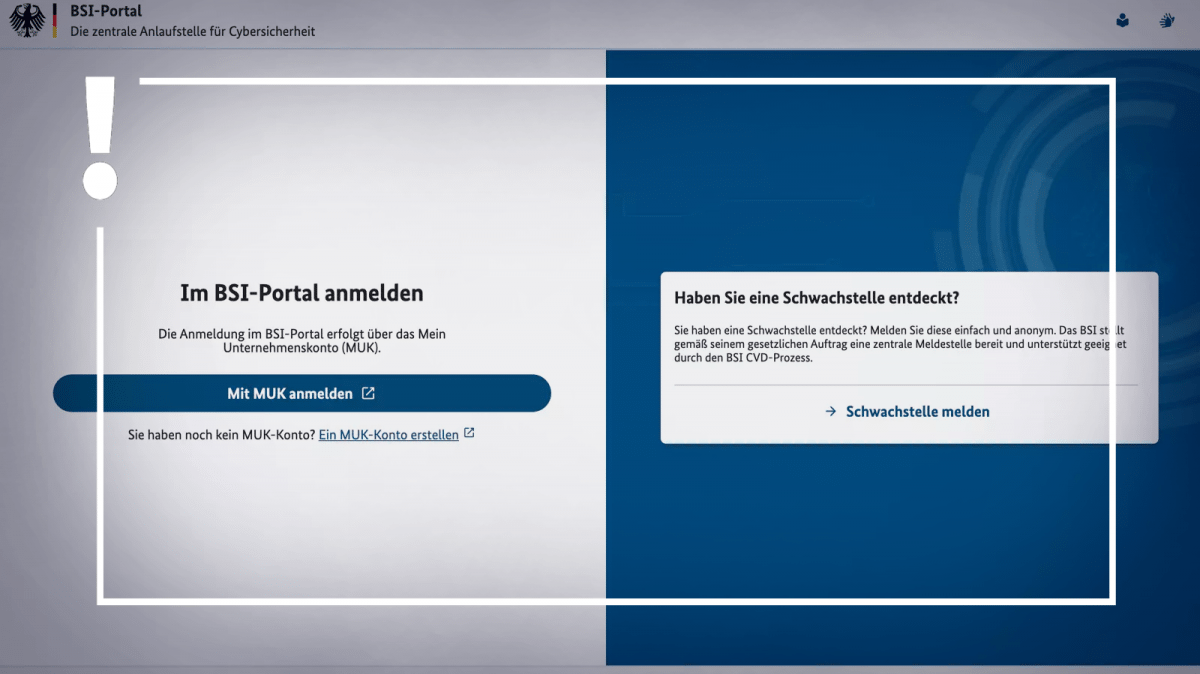The height and width of the screenshot is (674, 1200).
Task: Click the arrow icon before Schwachstelle melden
Action: pos(830,411)
